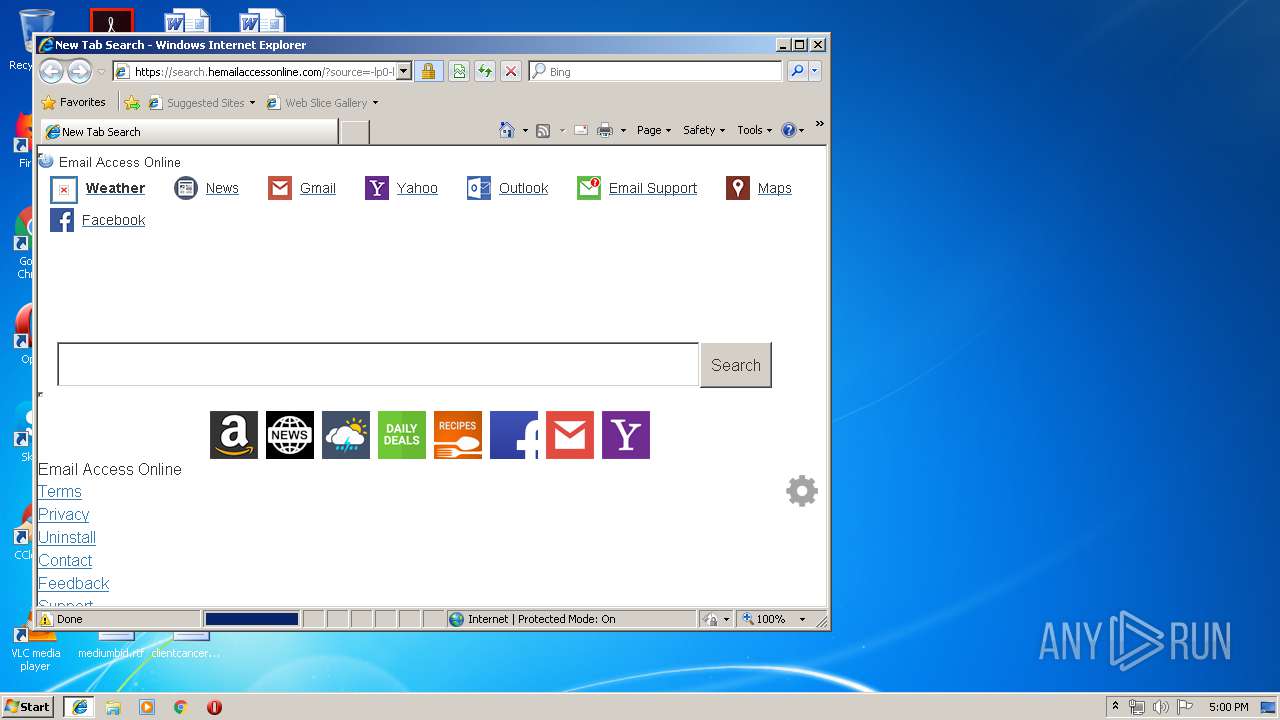Click the IE forward arrow button
This screenshot has width=1280, height=720.
pyautogui.click(x=79, y=71)
